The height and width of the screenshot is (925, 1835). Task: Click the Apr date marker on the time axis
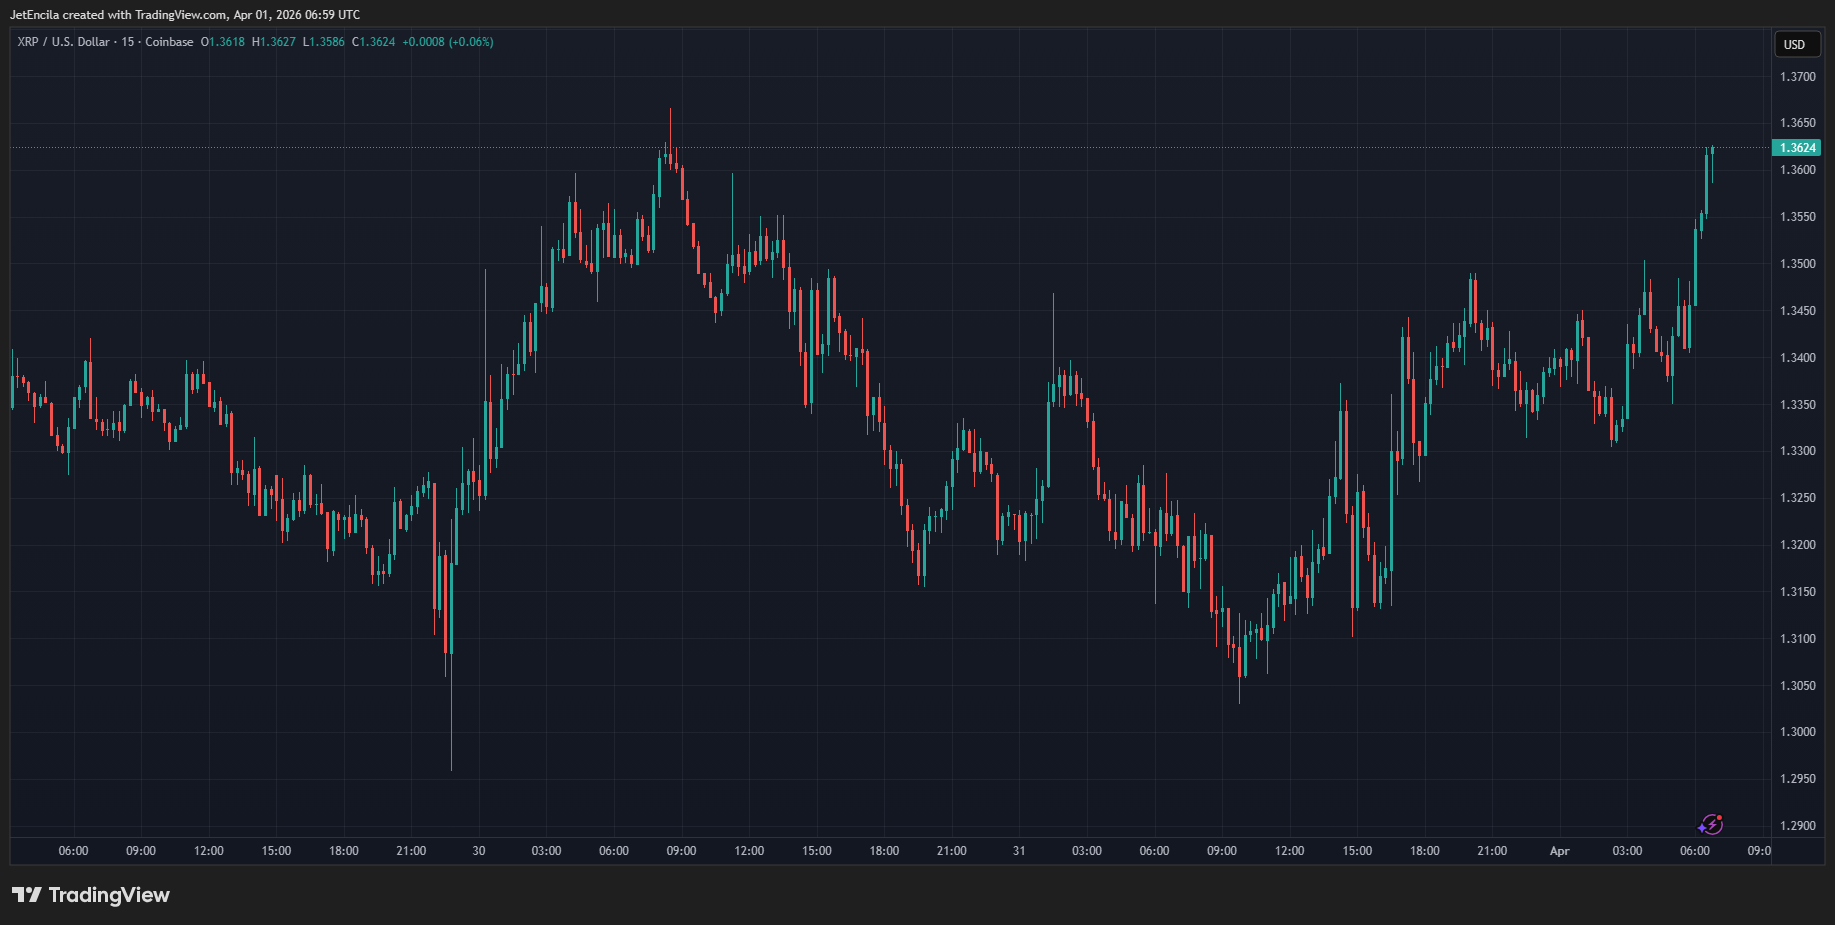tap(1559, 851)
